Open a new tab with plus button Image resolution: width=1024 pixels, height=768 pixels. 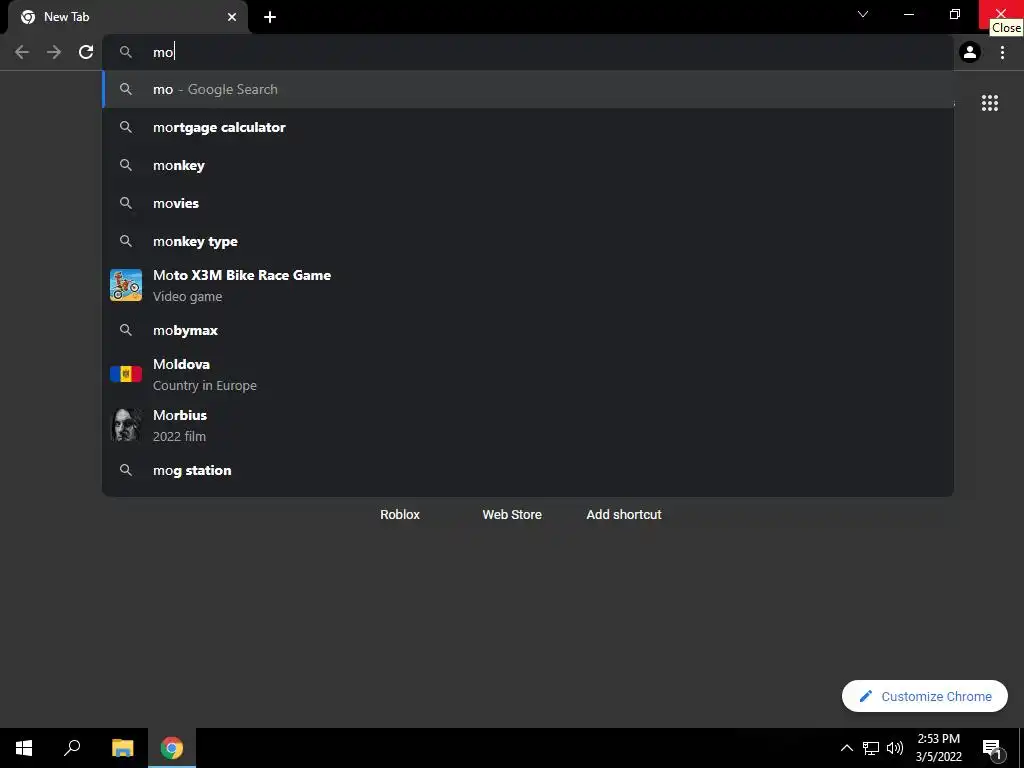click(270, 17)
